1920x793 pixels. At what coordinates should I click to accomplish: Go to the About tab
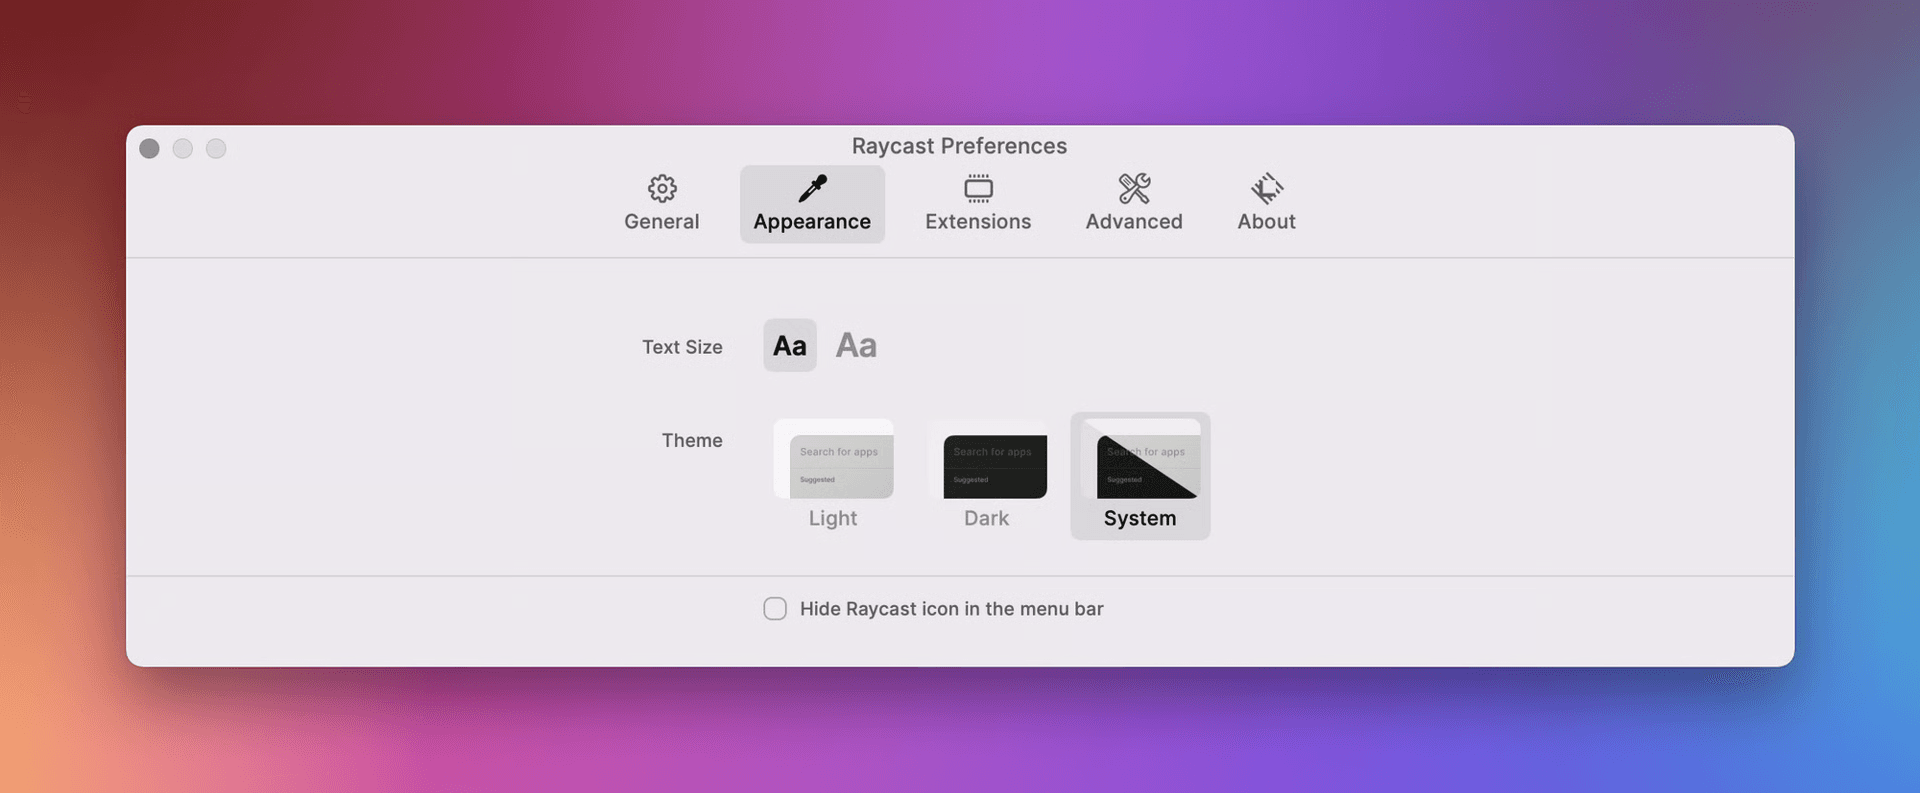[x=1266, y=204]
